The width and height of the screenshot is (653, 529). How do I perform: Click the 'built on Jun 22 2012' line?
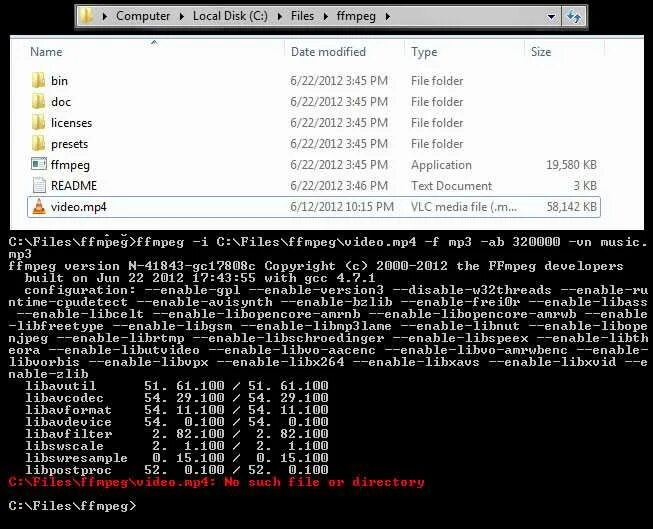tap(199, 278)
